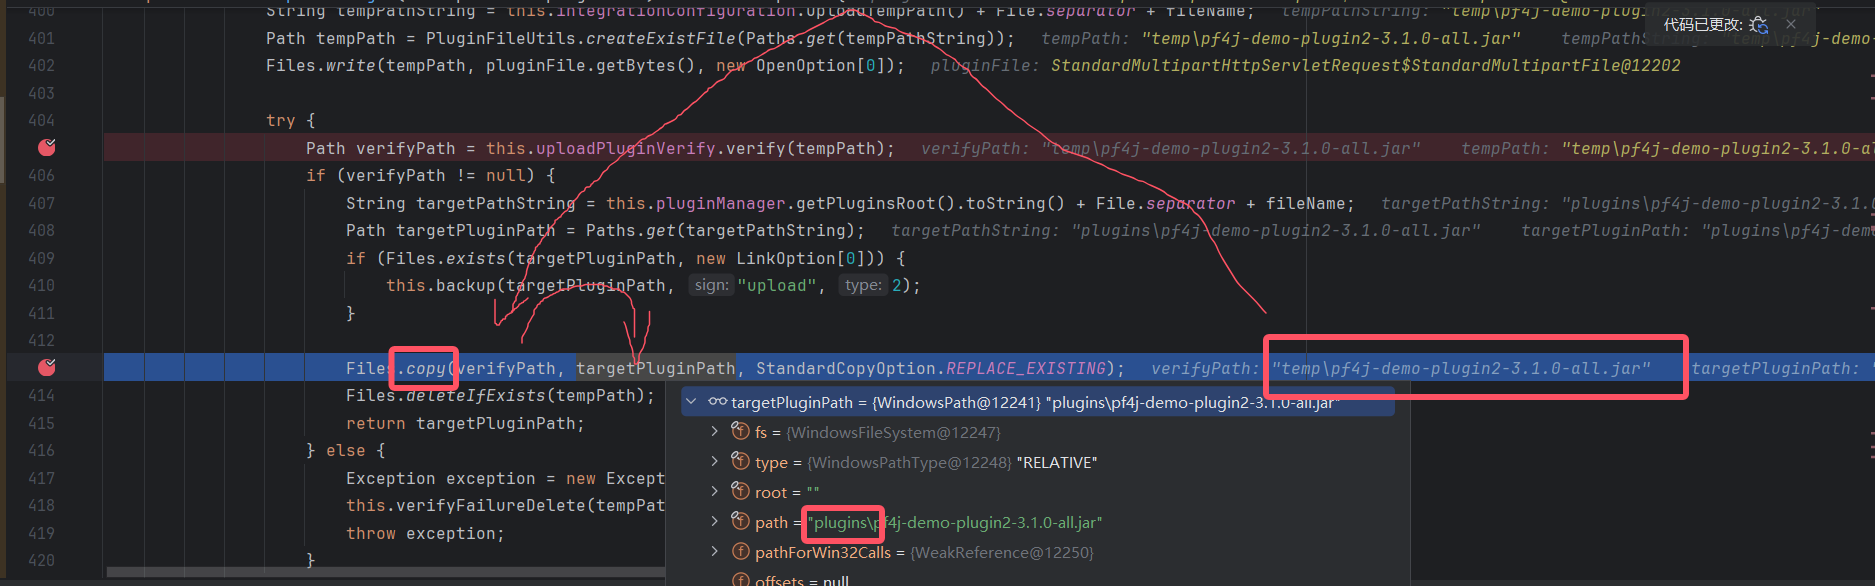The image size is (1875, 586).
Task: Click return keyword on line 415
Action: coord(376,423)
